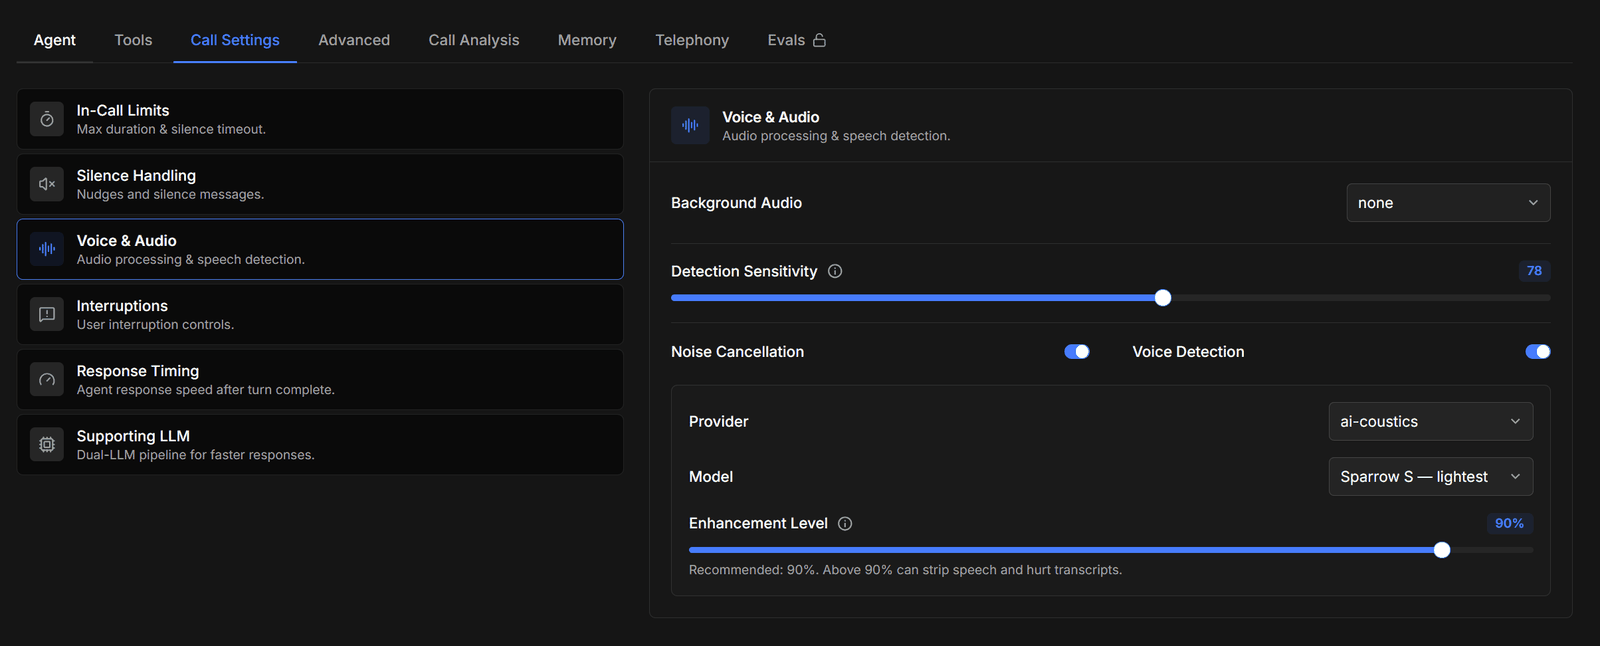This screenshot has width=1600, height=646.
Task: Click the Enhancement Level slider handle
Action: tap(1442, 550)
